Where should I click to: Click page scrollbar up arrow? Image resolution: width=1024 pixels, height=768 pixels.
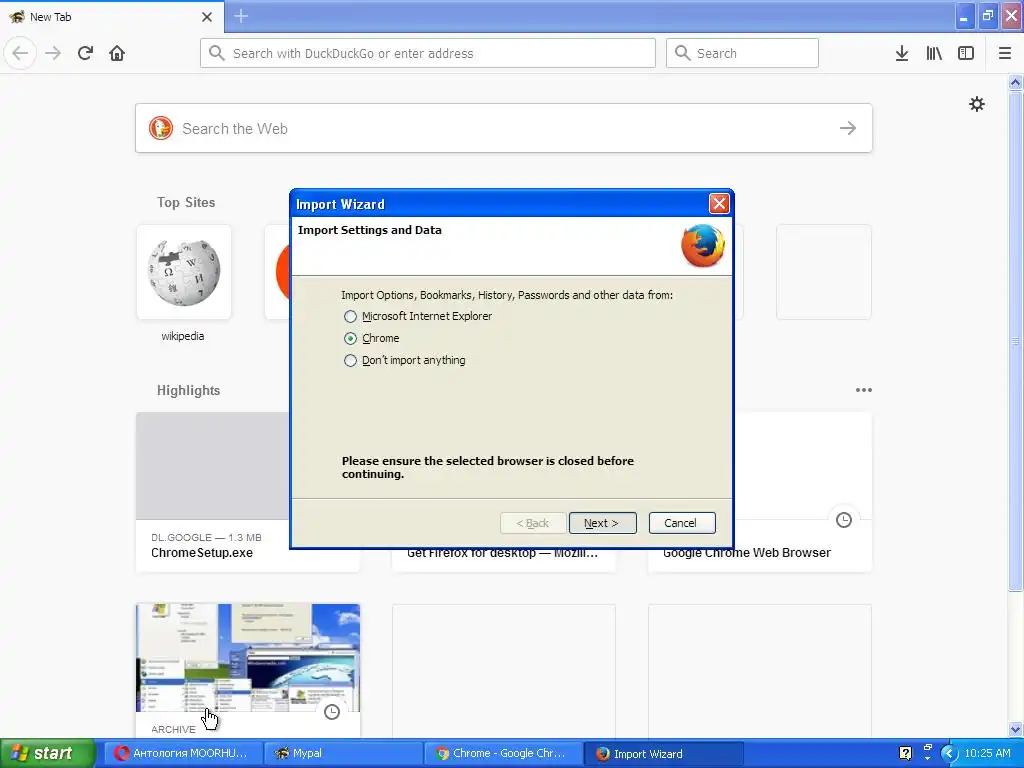(1016, 82)
